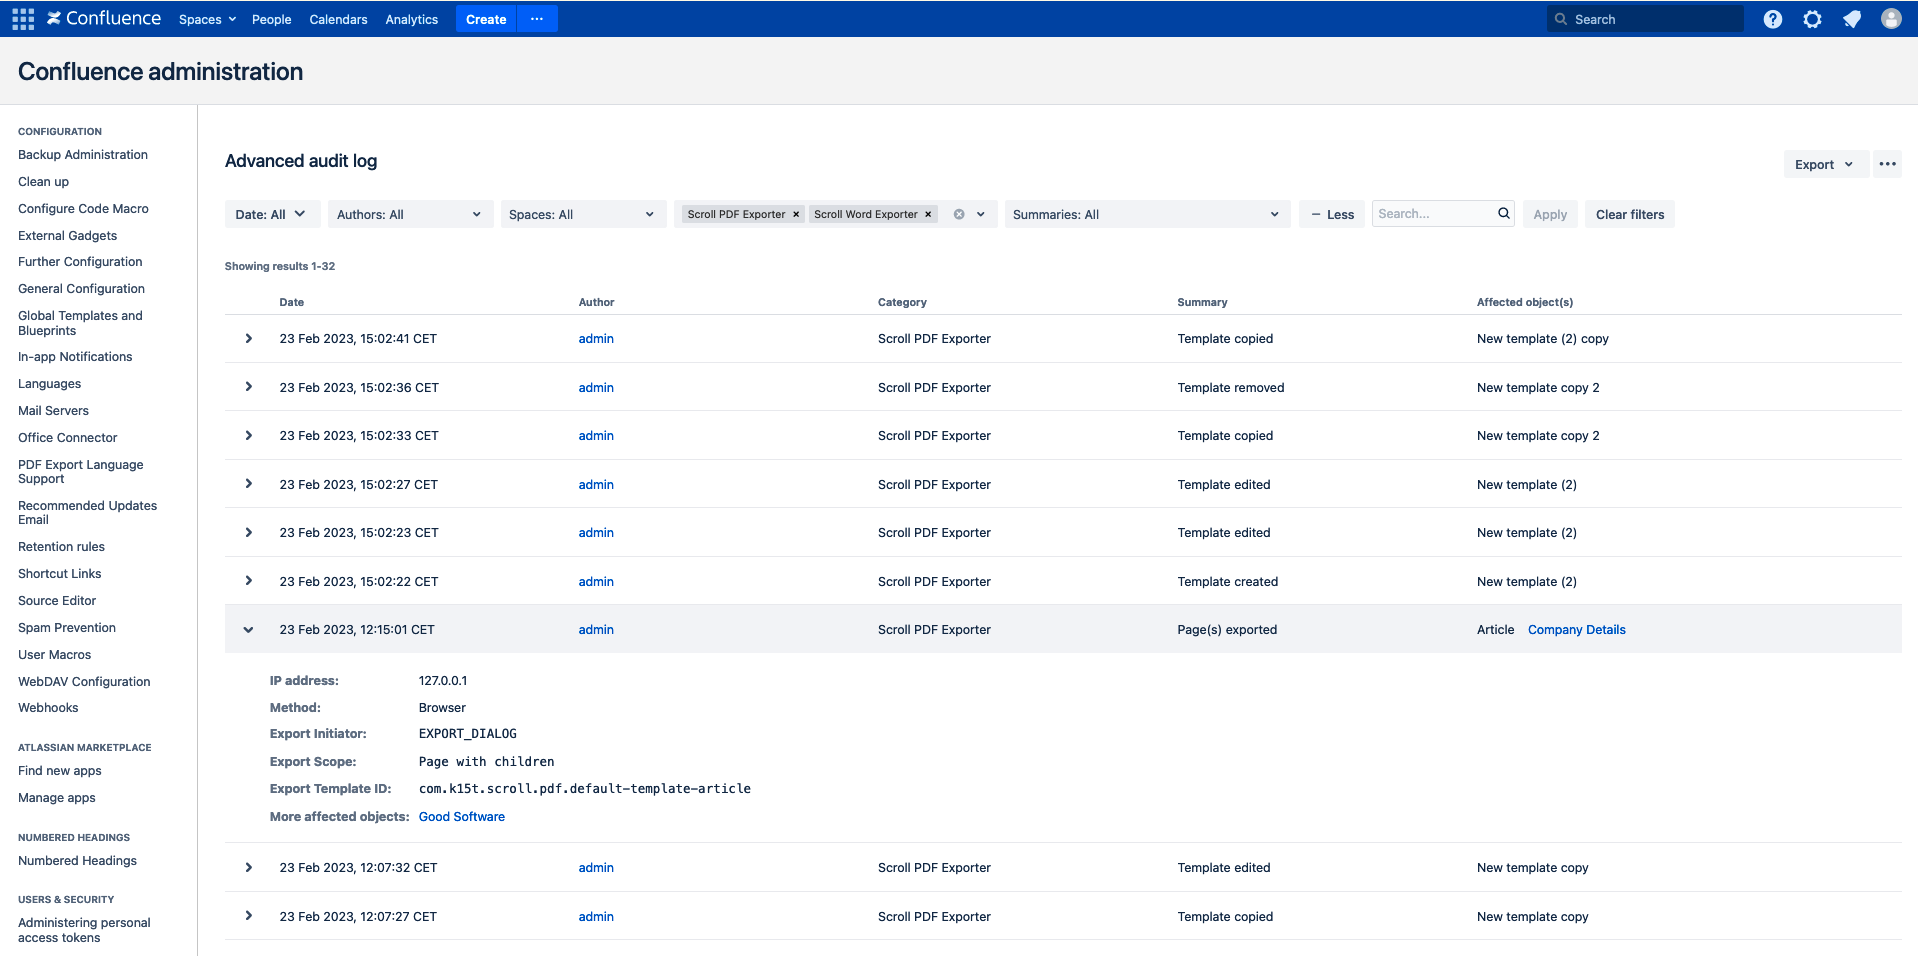
Task: Open the Company Details link
Action: point(1576,630)
